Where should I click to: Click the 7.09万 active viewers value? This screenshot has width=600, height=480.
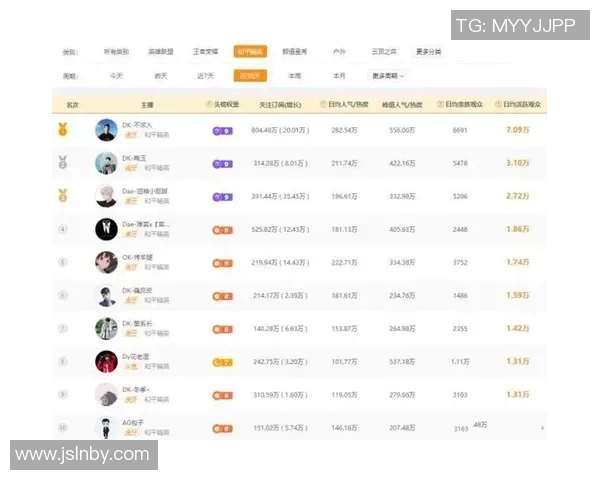tap(518, 130)
